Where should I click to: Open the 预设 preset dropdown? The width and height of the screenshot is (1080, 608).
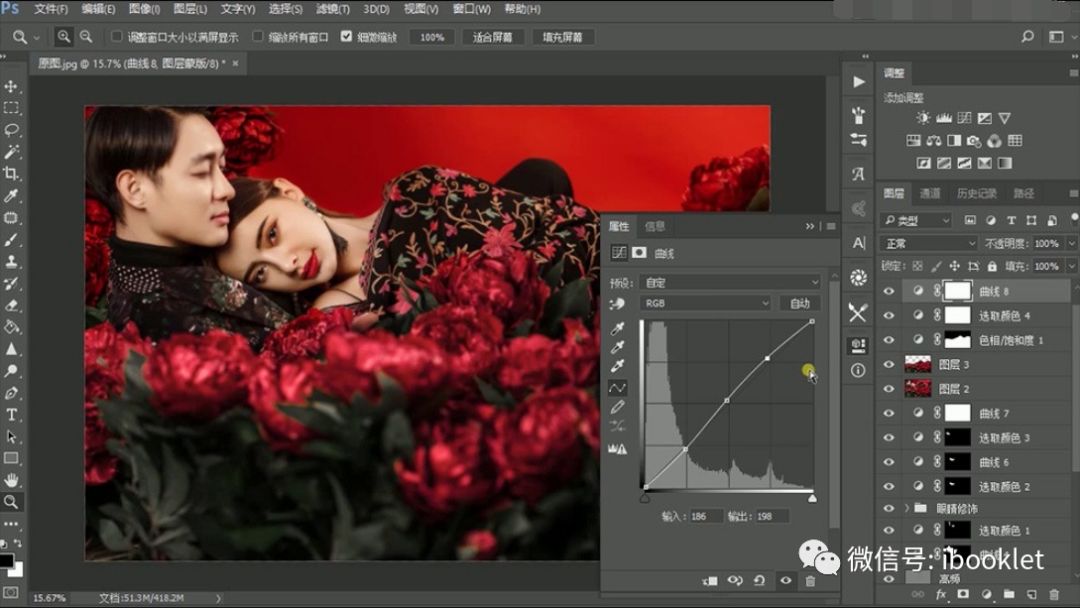730,283
